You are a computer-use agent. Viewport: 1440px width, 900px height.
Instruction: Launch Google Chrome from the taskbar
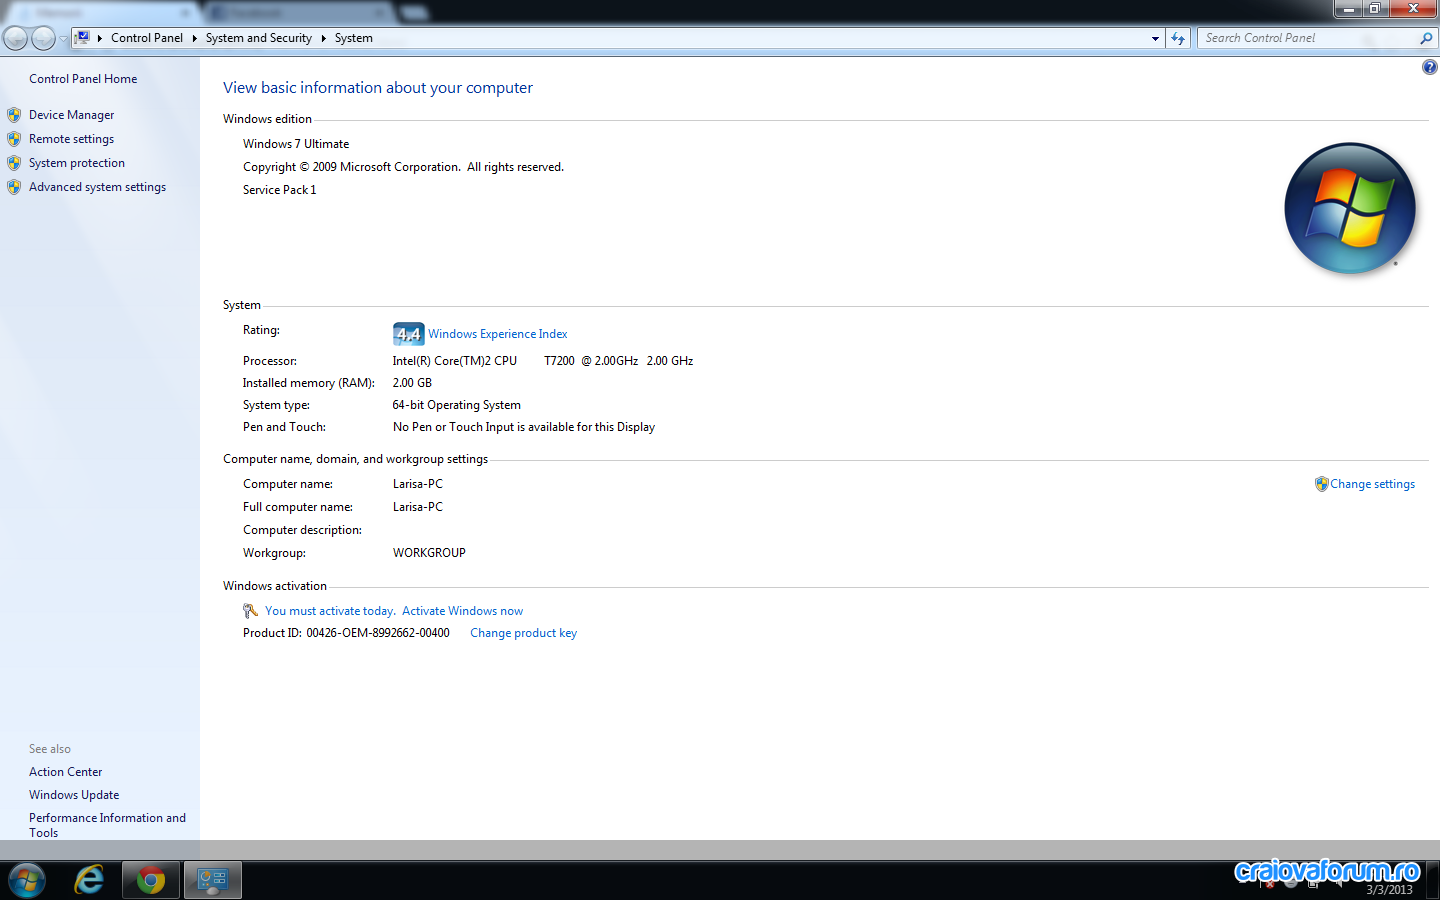[151, 880]
